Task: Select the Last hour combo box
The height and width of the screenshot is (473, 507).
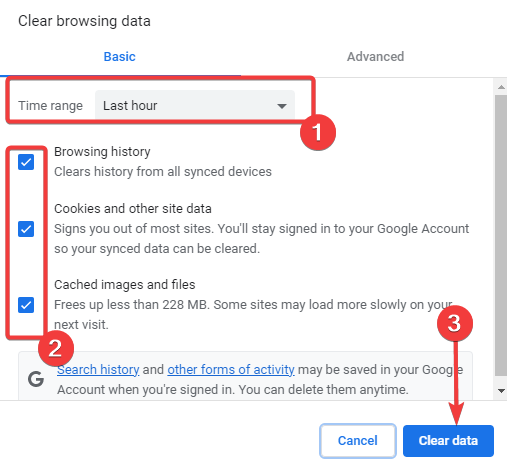Action: coord(195,105)
